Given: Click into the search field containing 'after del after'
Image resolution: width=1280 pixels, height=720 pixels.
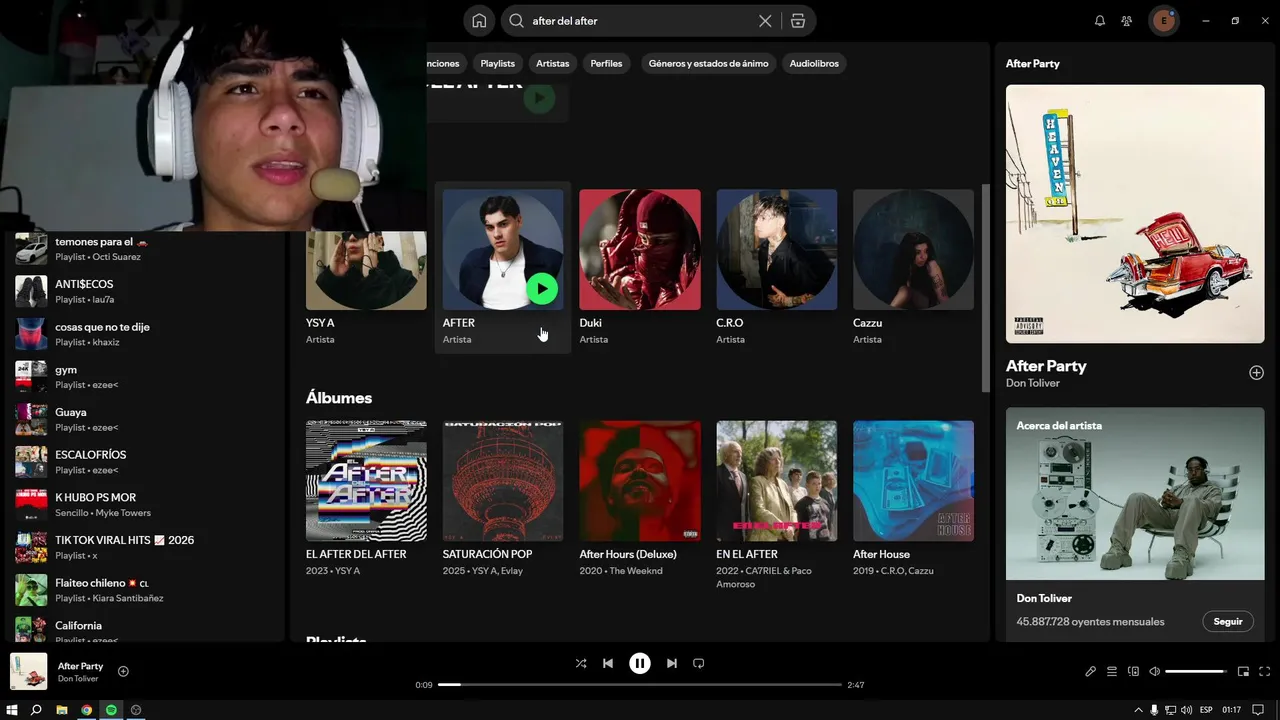Looking at the screenshot, I should click(640, 20).
